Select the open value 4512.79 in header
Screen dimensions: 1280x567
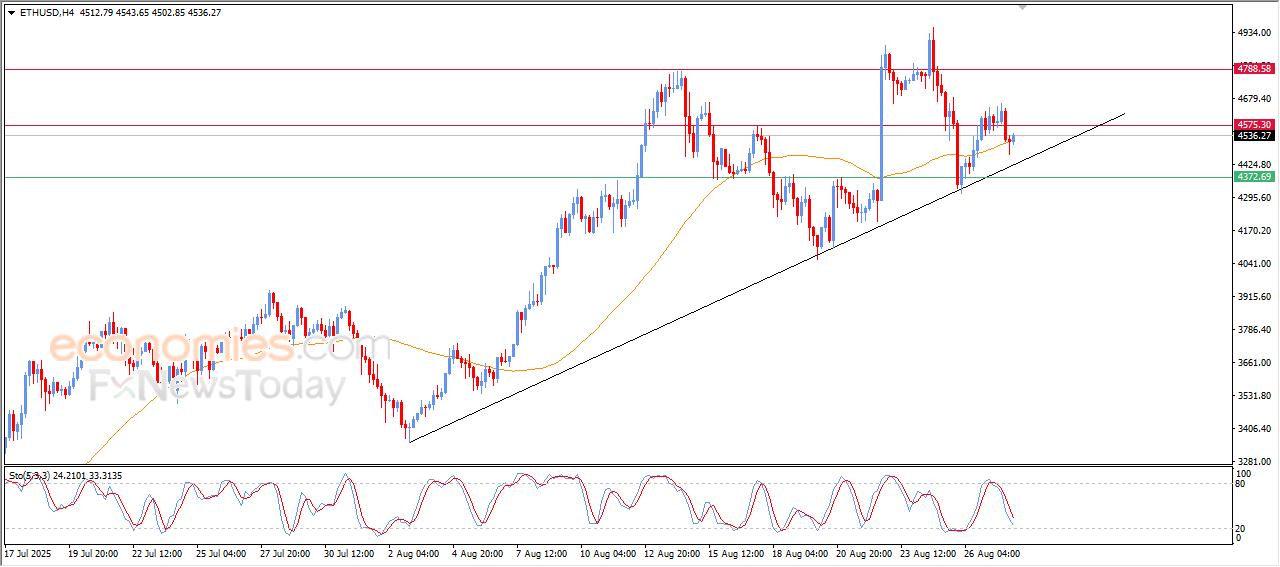(x=96, y=13)
